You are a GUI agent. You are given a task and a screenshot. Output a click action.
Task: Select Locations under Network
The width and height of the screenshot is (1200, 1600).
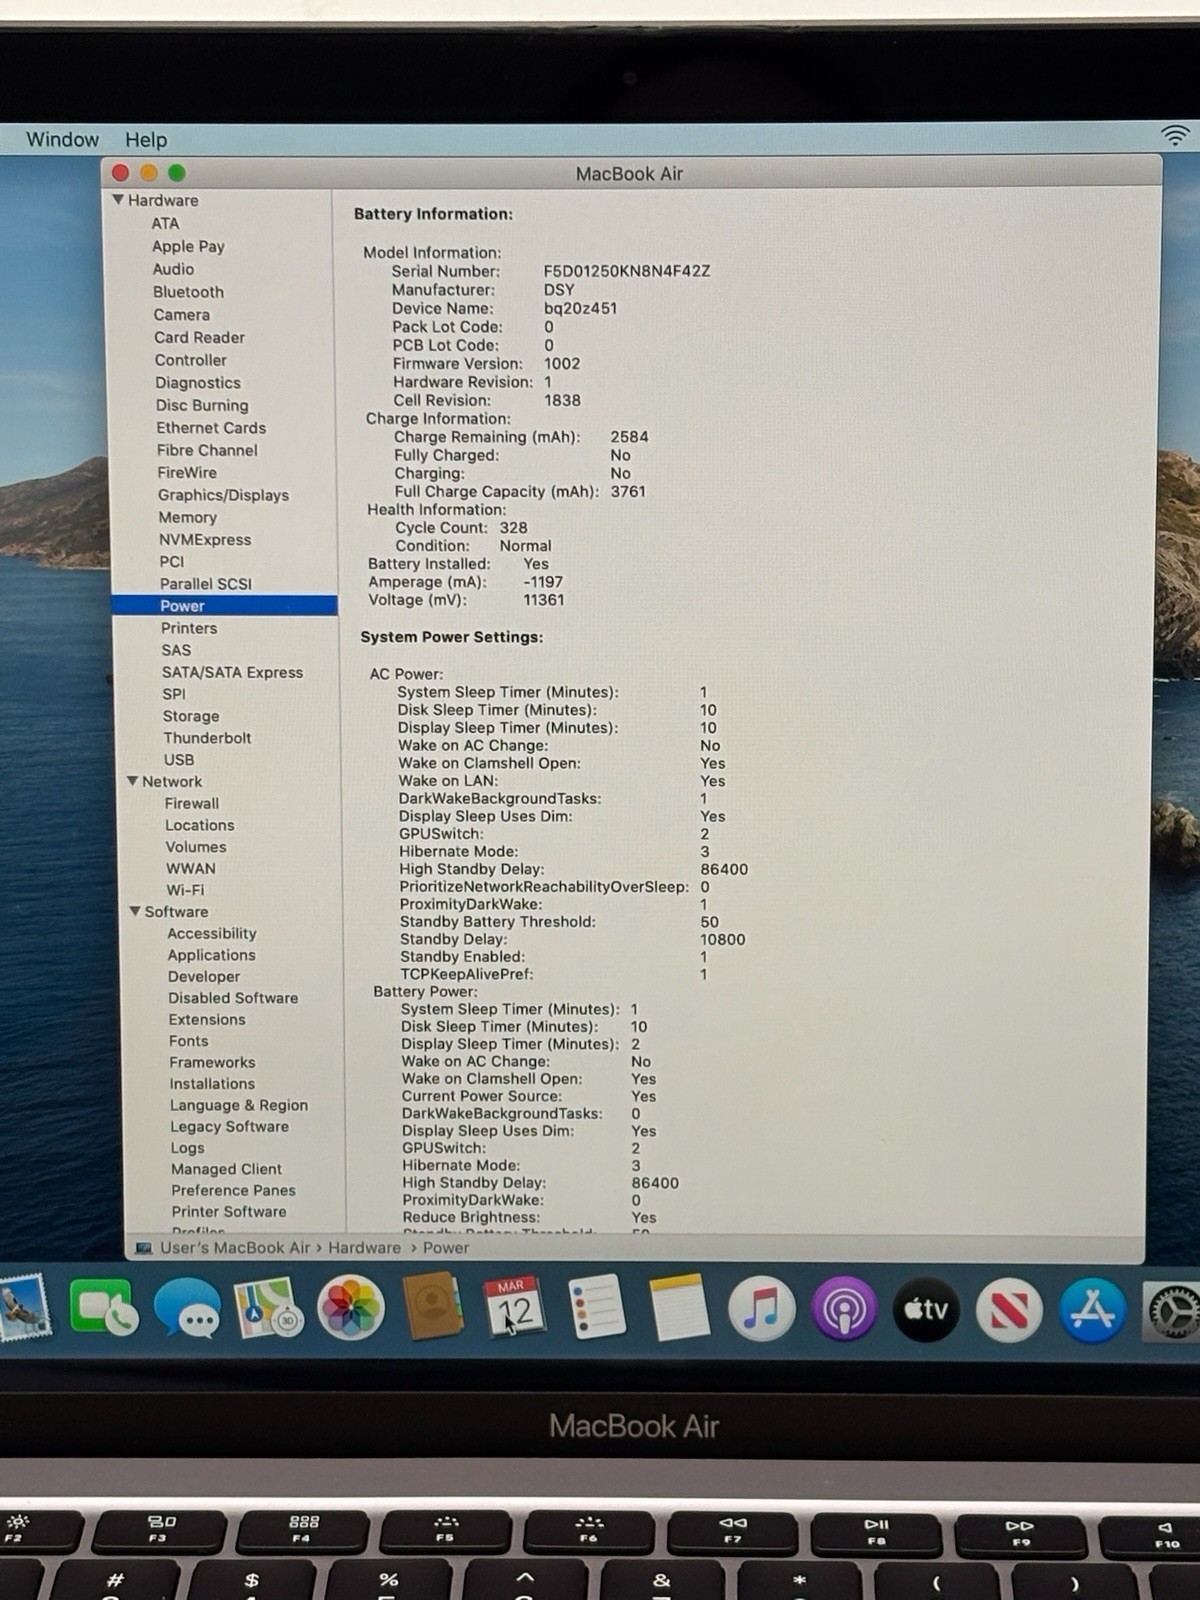point(200,825)
